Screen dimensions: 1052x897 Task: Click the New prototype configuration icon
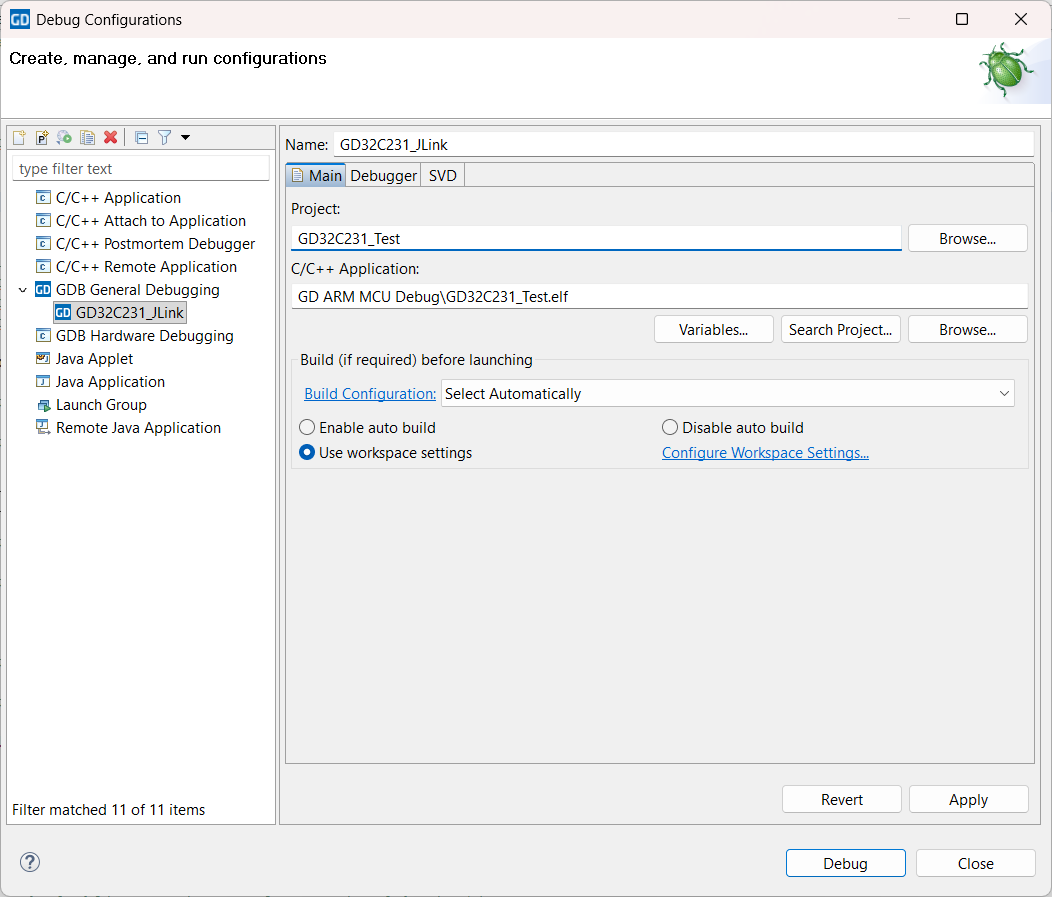(42, 137)
